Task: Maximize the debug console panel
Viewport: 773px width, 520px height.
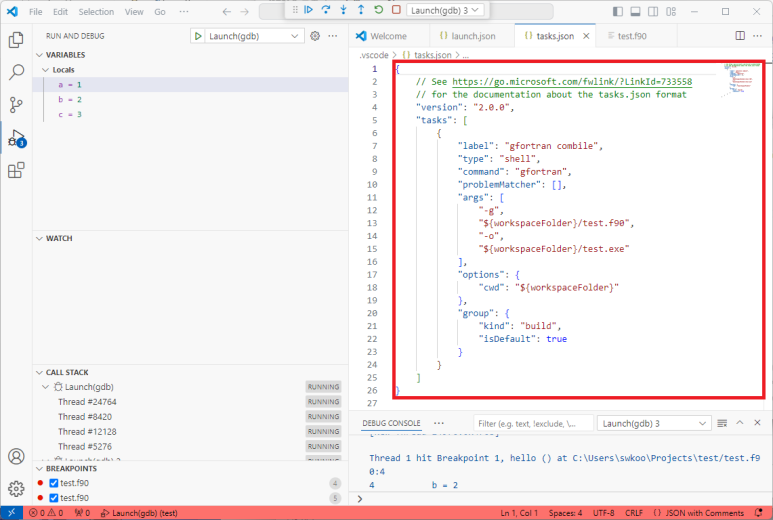Action: point(740,423)
